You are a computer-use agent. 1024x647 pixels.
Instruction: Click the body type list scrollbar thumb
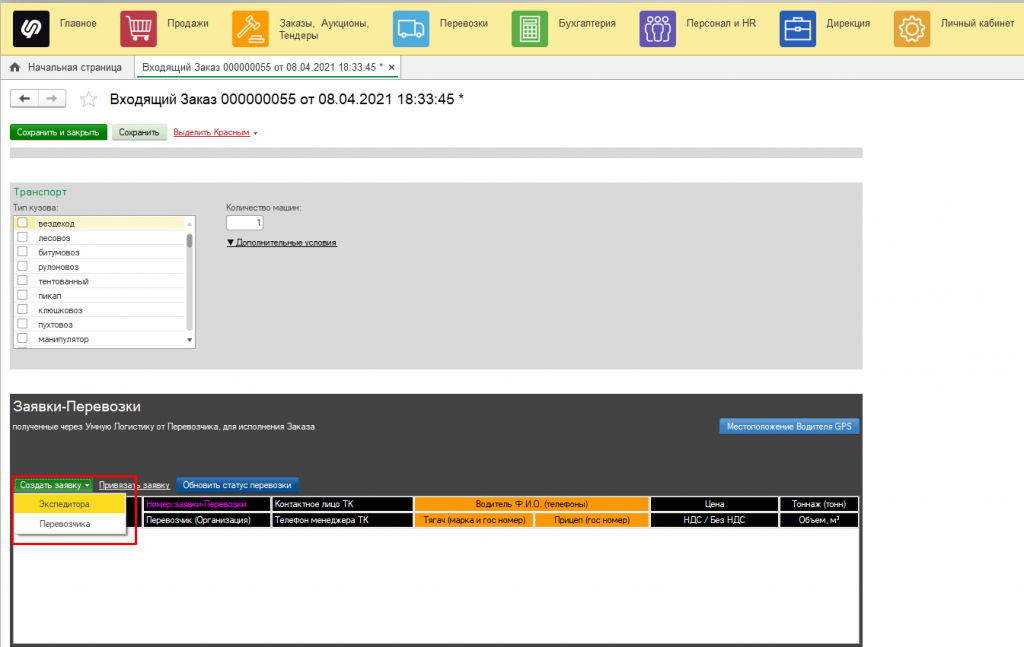189,241
